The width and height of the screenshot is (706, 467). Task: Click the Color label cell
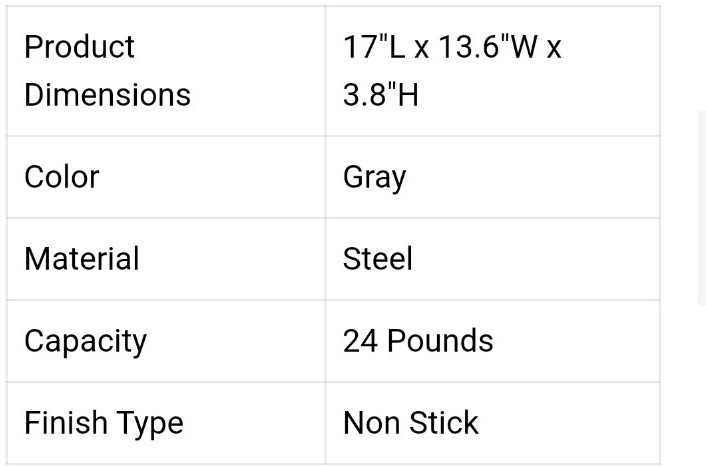pos(166,177)
